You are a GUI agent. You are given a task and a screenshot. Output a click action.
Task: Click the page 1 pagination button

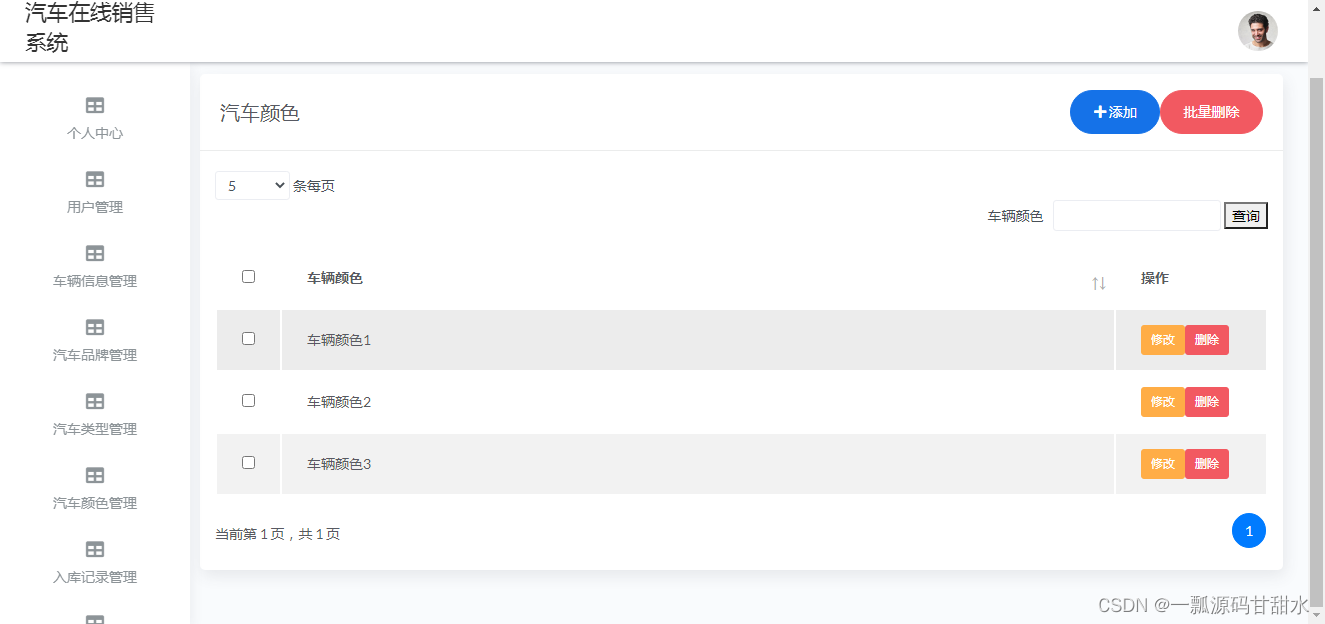tap(1248, 531)
